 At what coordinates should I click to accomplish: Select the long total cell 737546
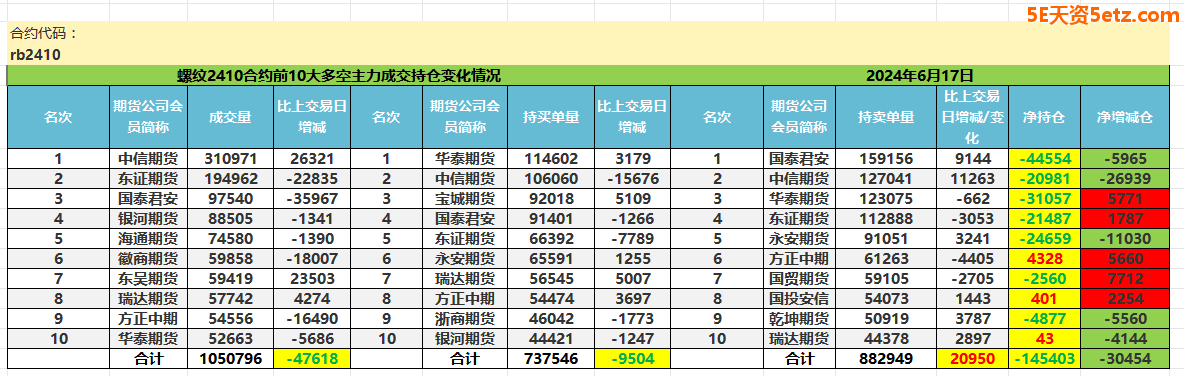pyautogui.click(x=551, y=358)
